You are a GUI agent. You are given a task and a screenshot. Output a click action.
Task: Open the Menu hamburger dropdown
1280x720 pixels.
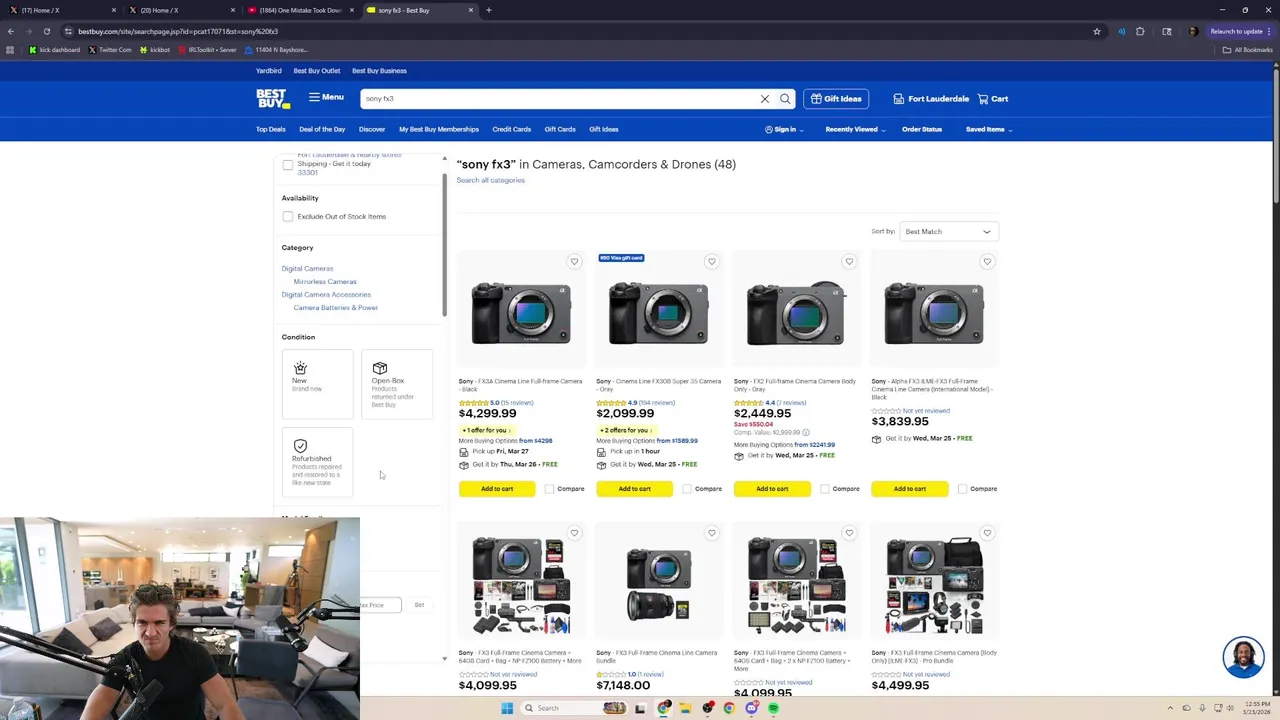[326, 98]
